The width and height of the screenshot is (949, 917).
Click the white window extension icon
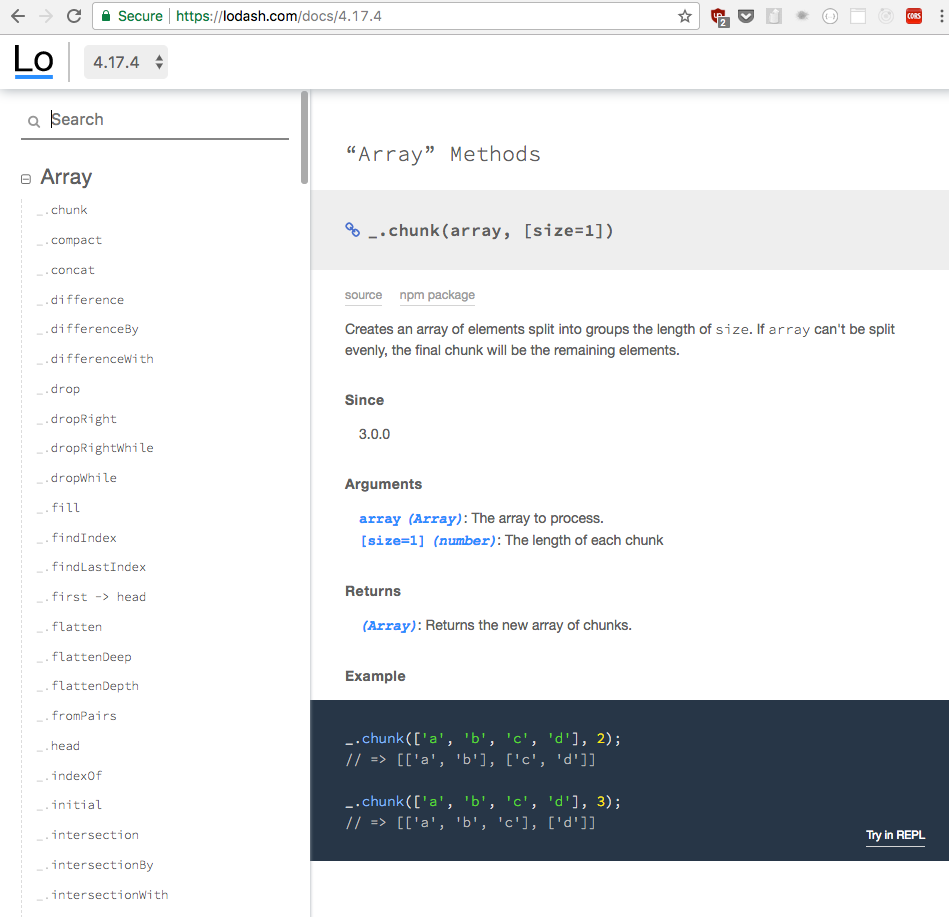(858, 16)
